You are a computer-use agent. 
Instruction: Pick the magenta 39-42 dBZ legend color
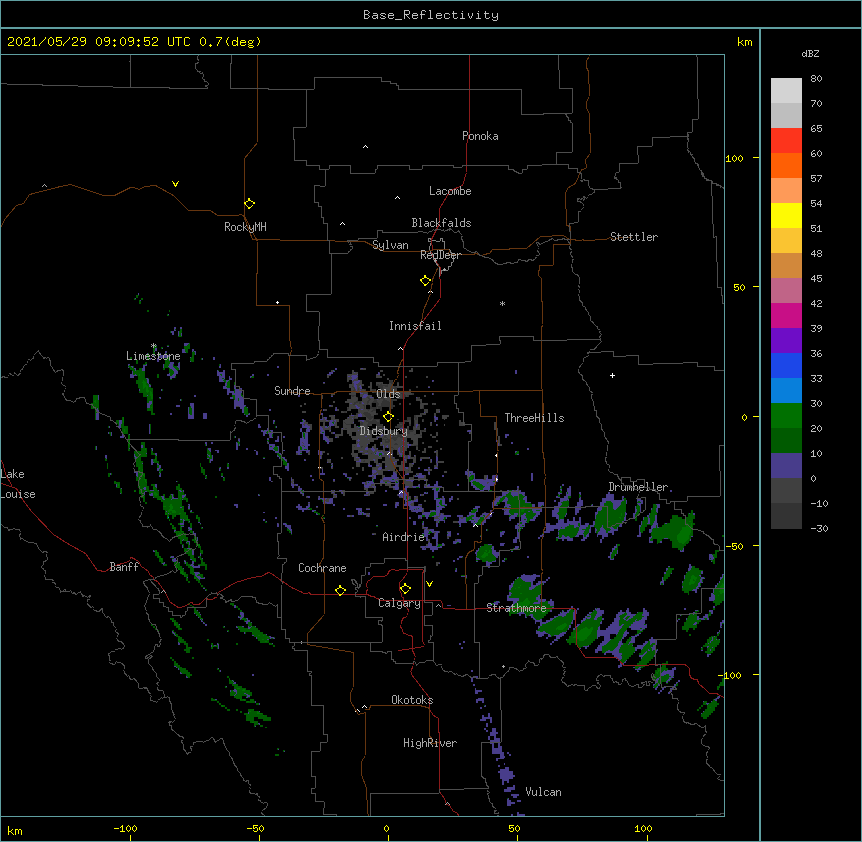click(786, 315)
